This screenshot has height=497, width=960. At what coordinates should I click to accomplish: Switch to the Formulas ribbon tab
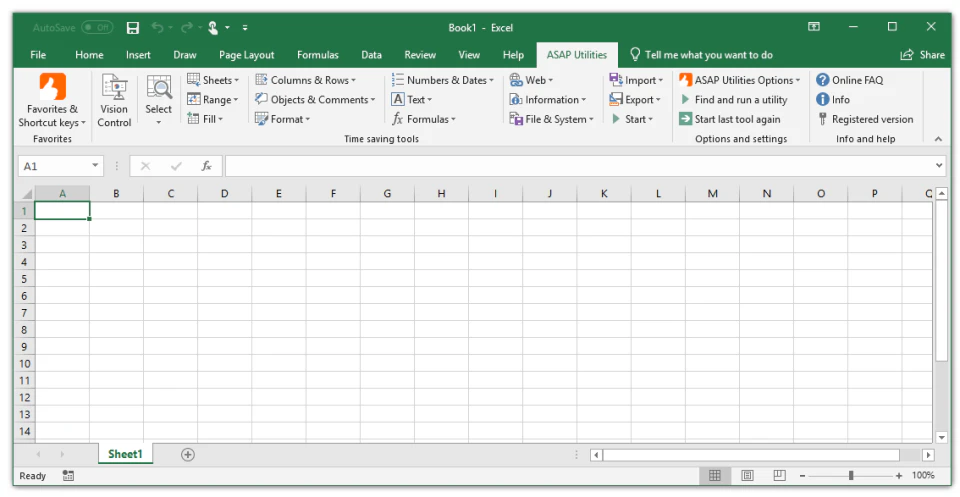[x=318, y=55]
